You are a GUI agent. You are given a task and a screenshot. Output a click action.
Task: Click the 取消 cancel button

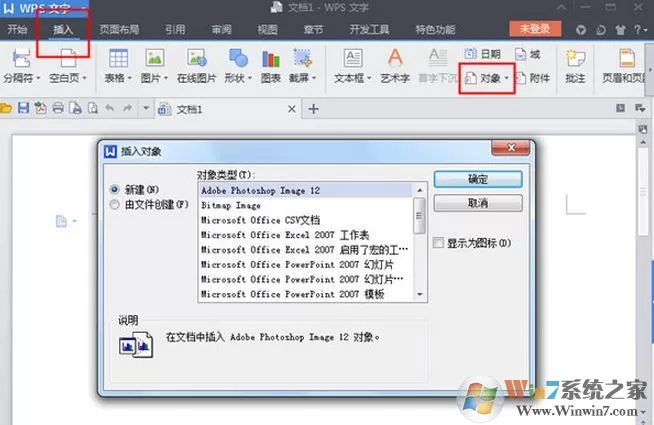[478, 203]
